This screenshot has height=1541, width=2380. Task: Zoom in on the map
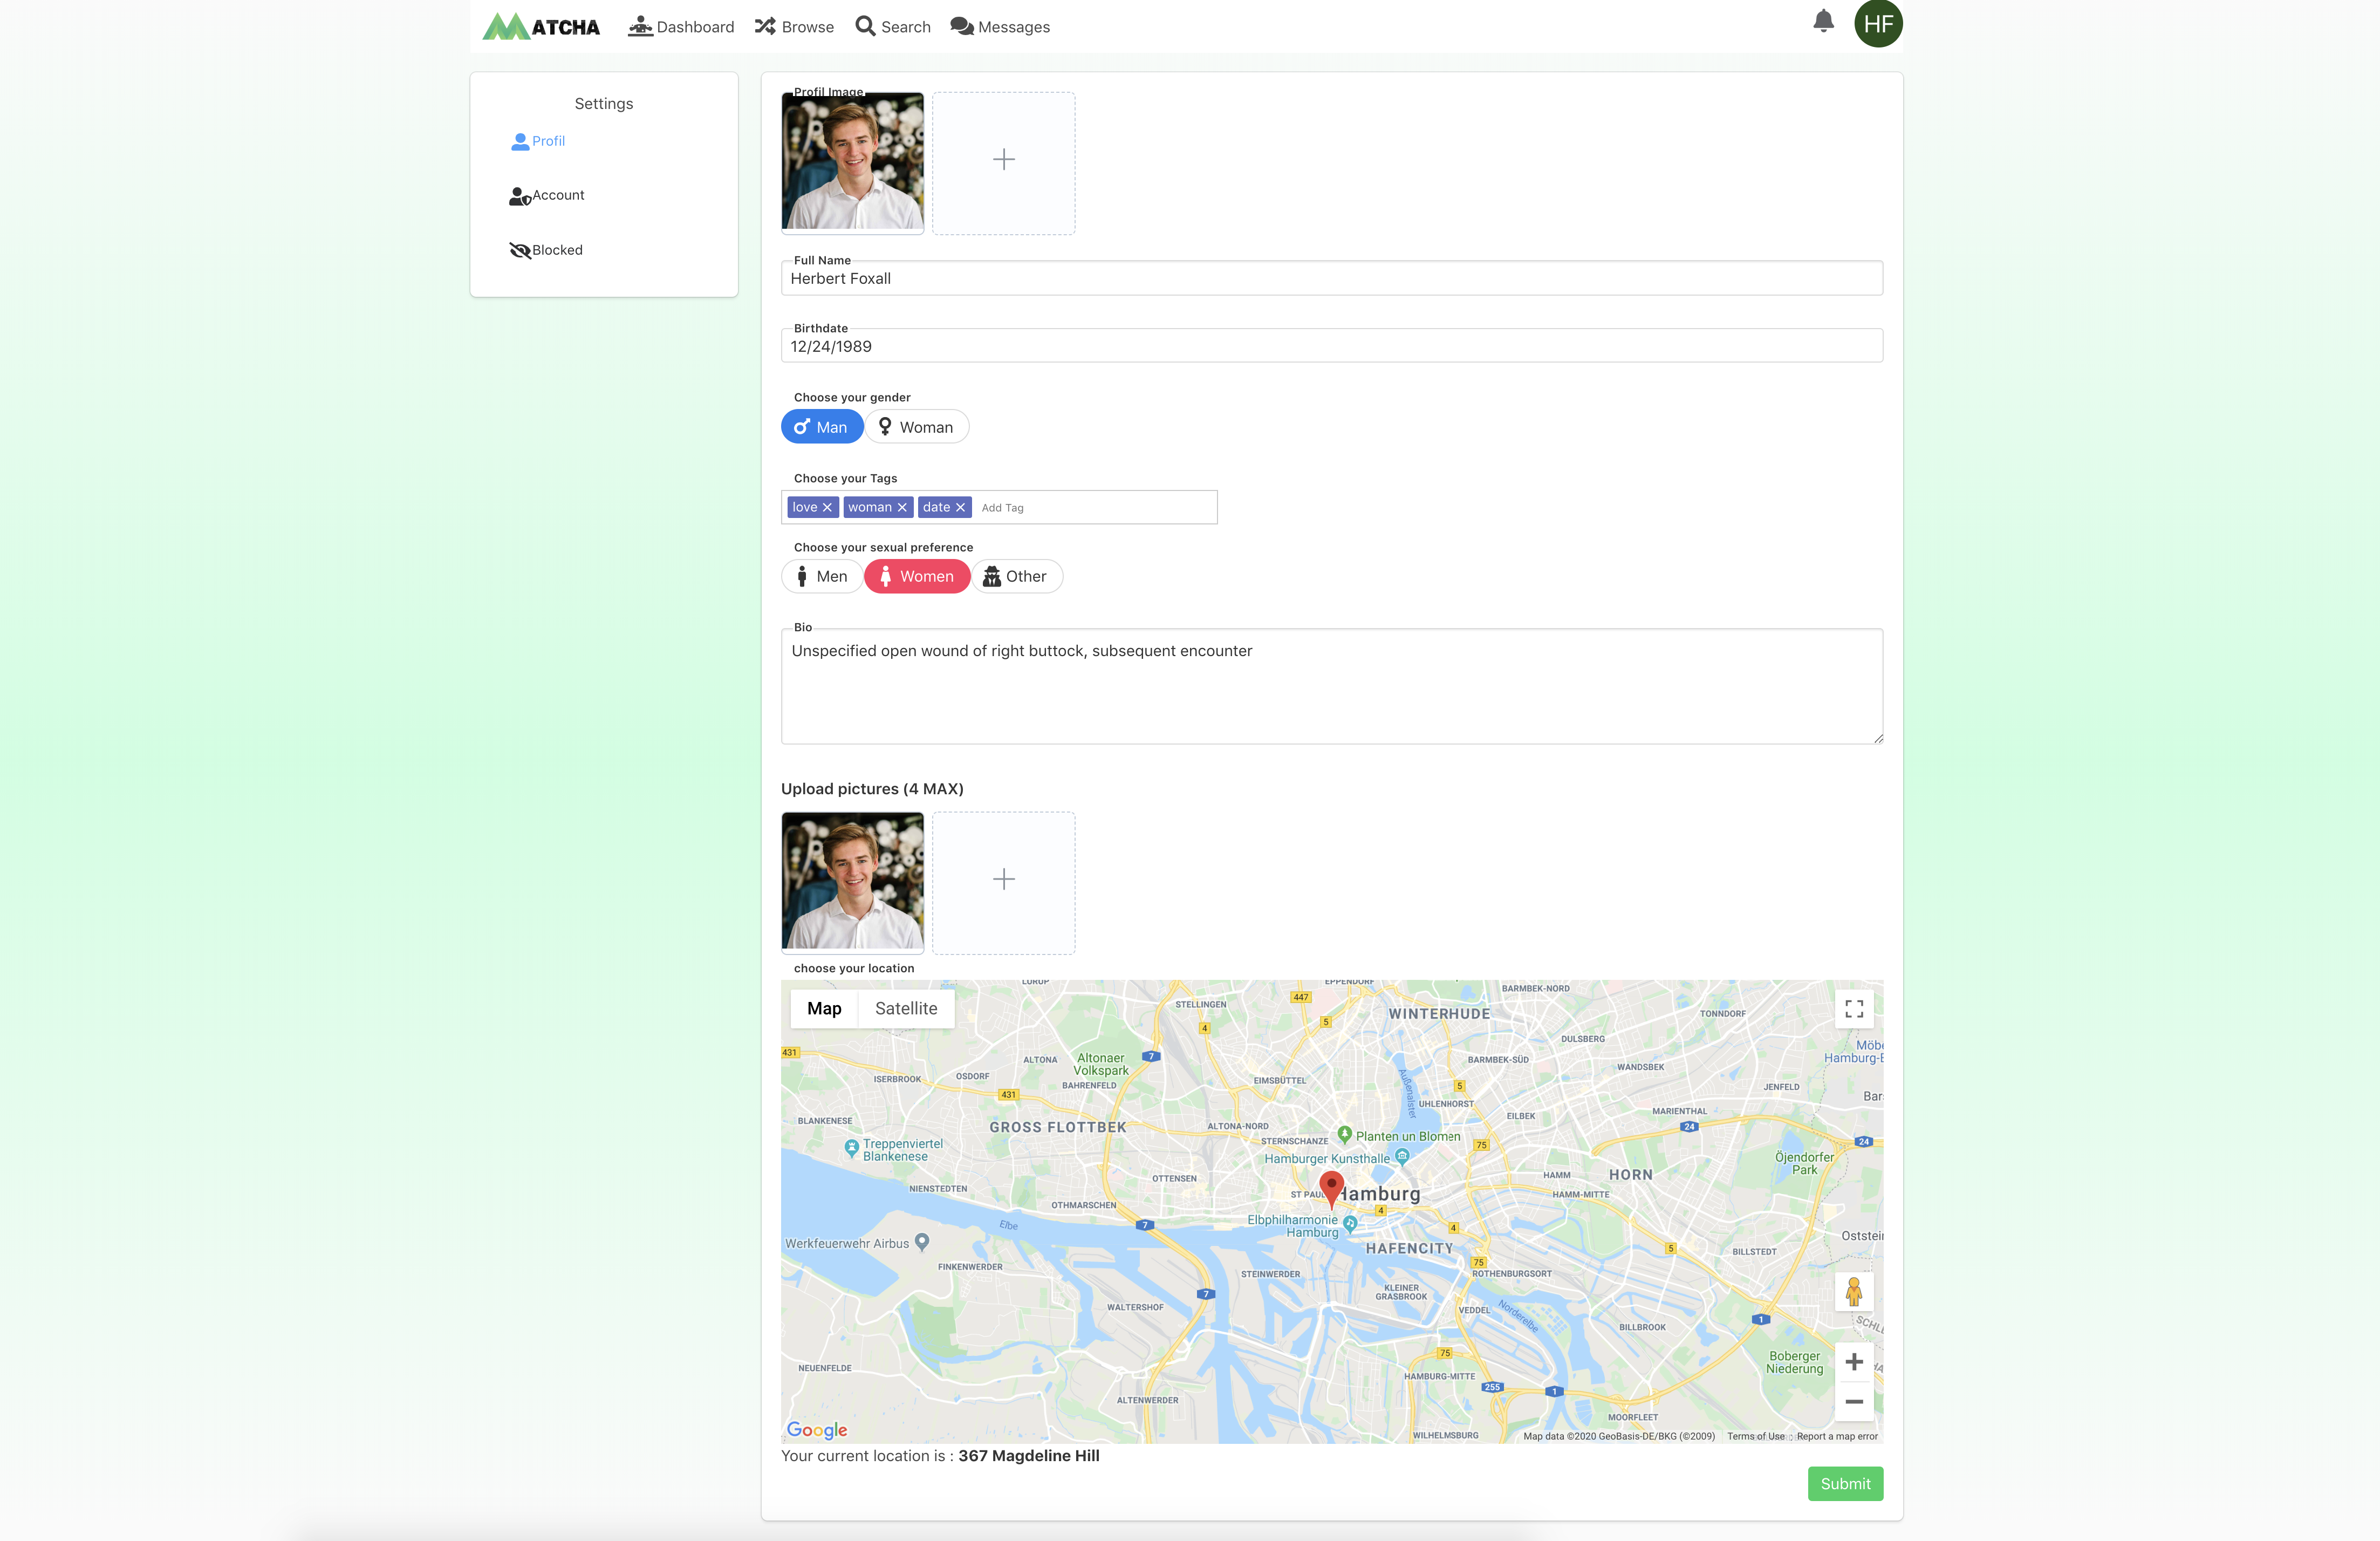1853,1362
